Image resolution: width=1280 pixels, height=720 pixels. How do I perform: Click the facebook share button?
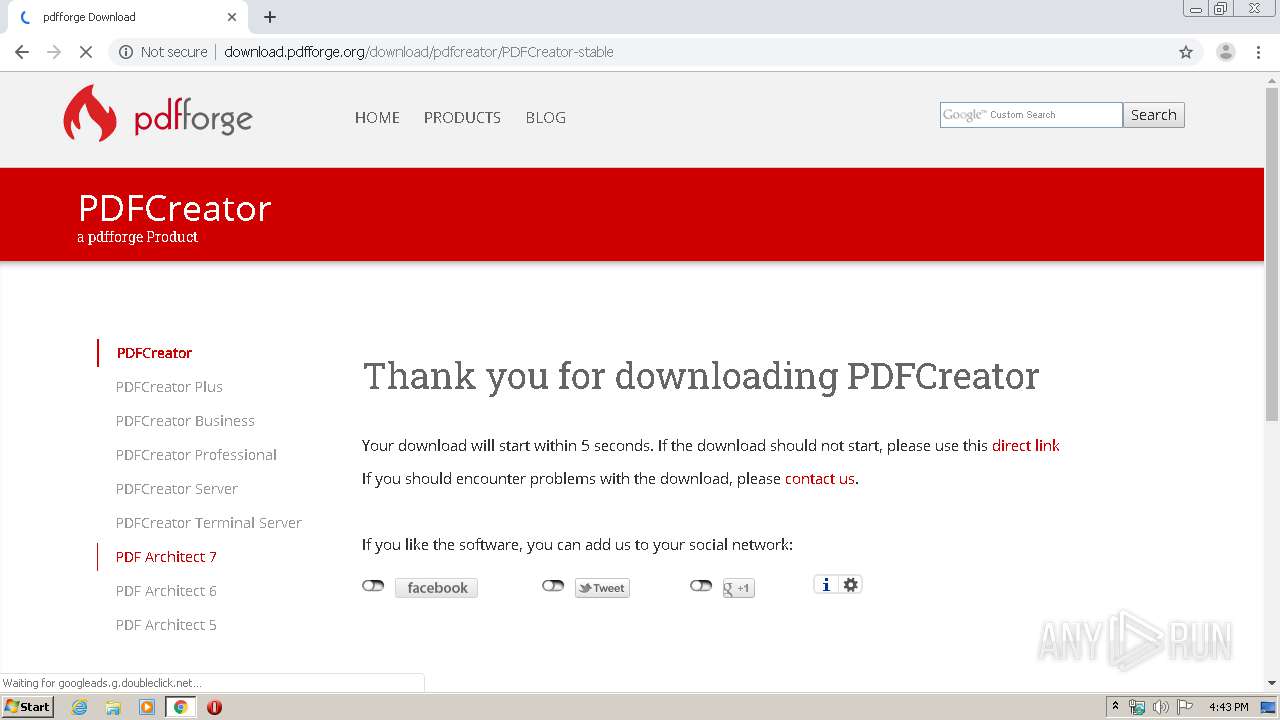coord(436,588)
